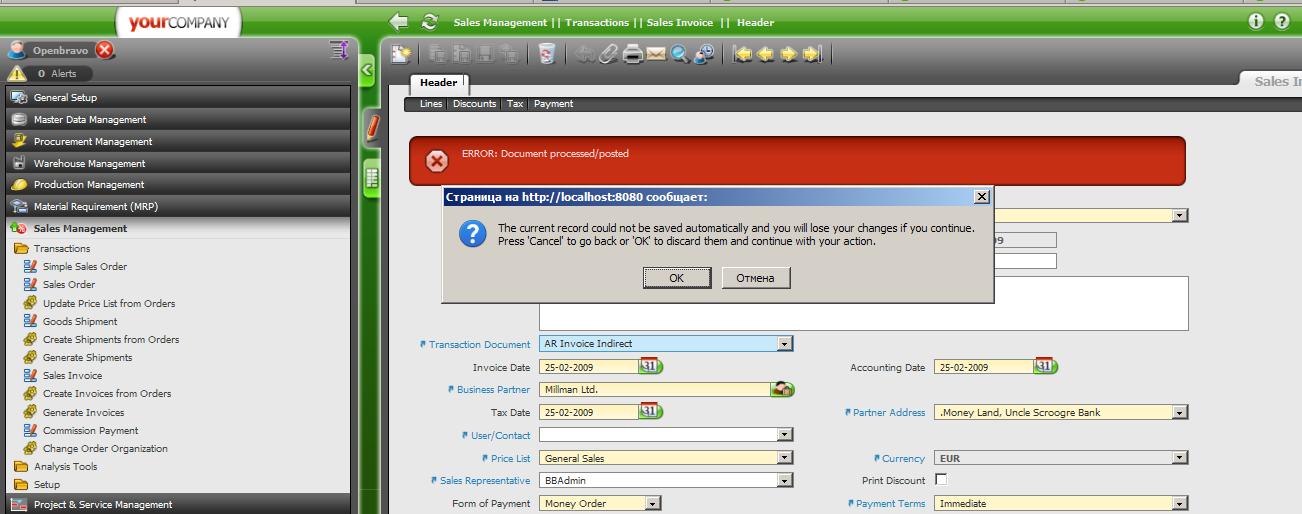Open the About info icon

[1256, 21]
